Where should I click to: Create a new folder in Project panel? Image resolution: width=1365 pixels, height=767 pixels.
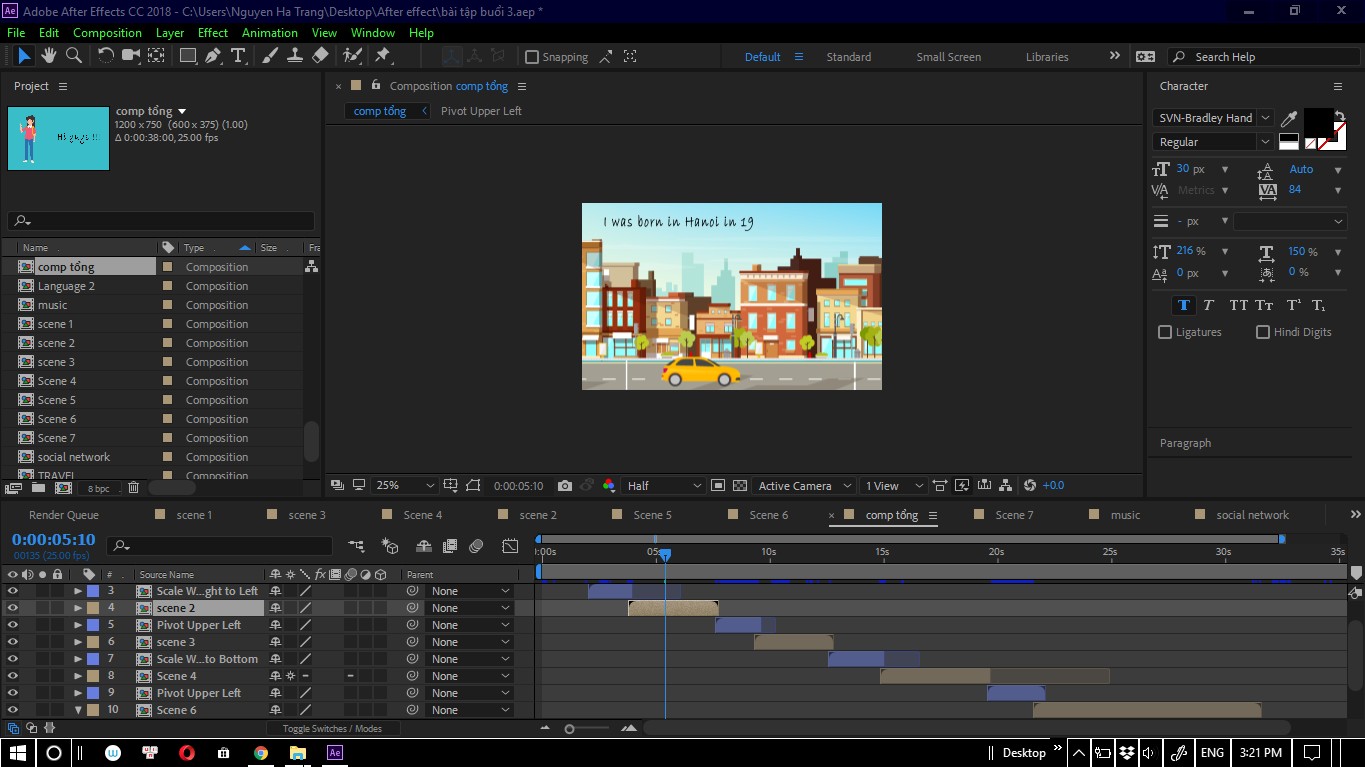(38, 488)
